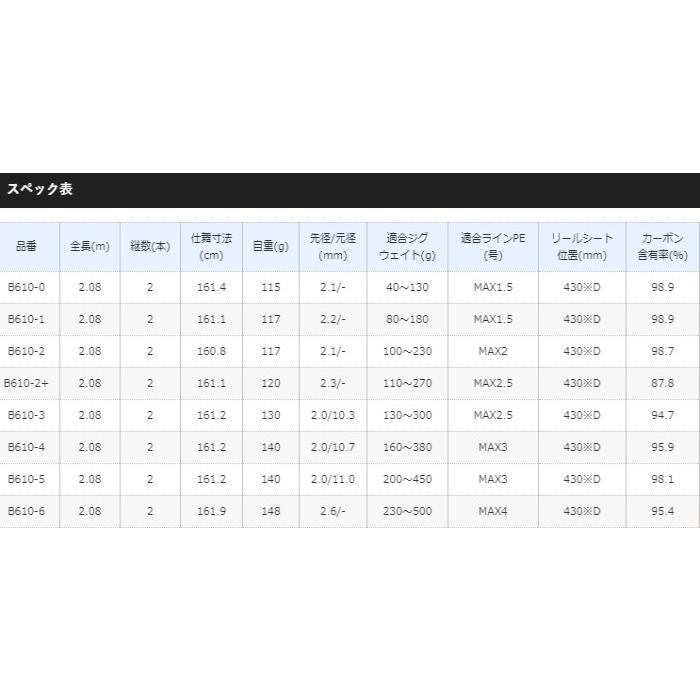Select the 仕舞寸法(cm) header cell
Image resolution: width=700 pixels, height=700 pixels.
click(211, 247)
